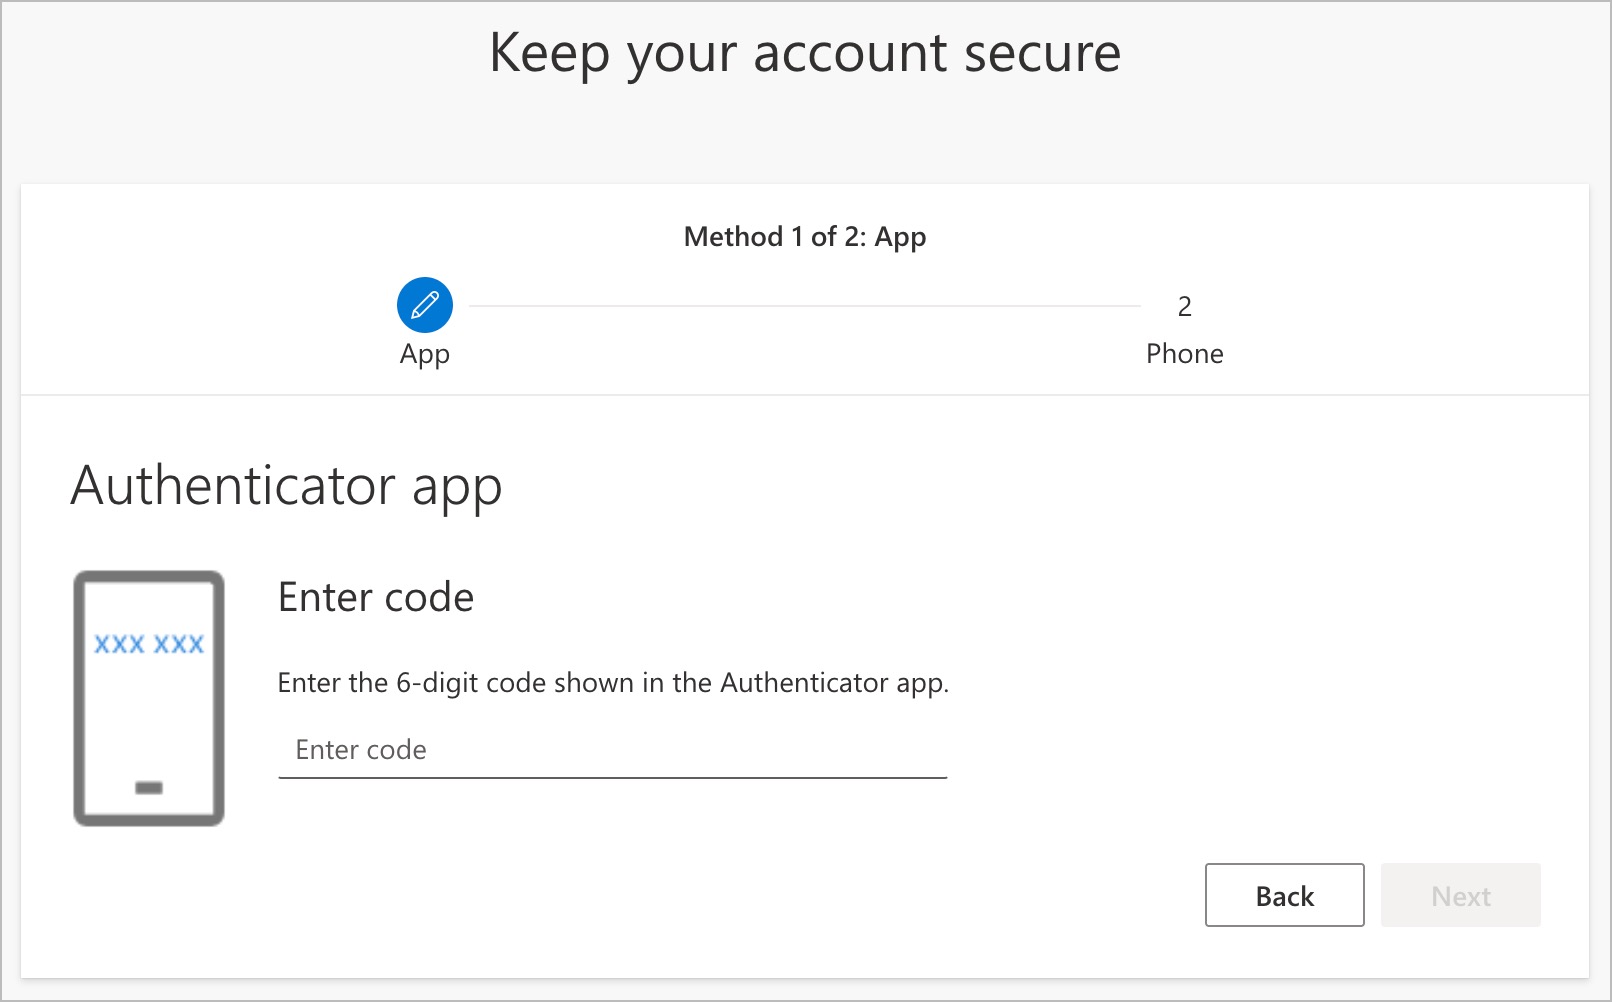
Task: Click the Phone step marker labeled 2
Action: coord(1184,307)
